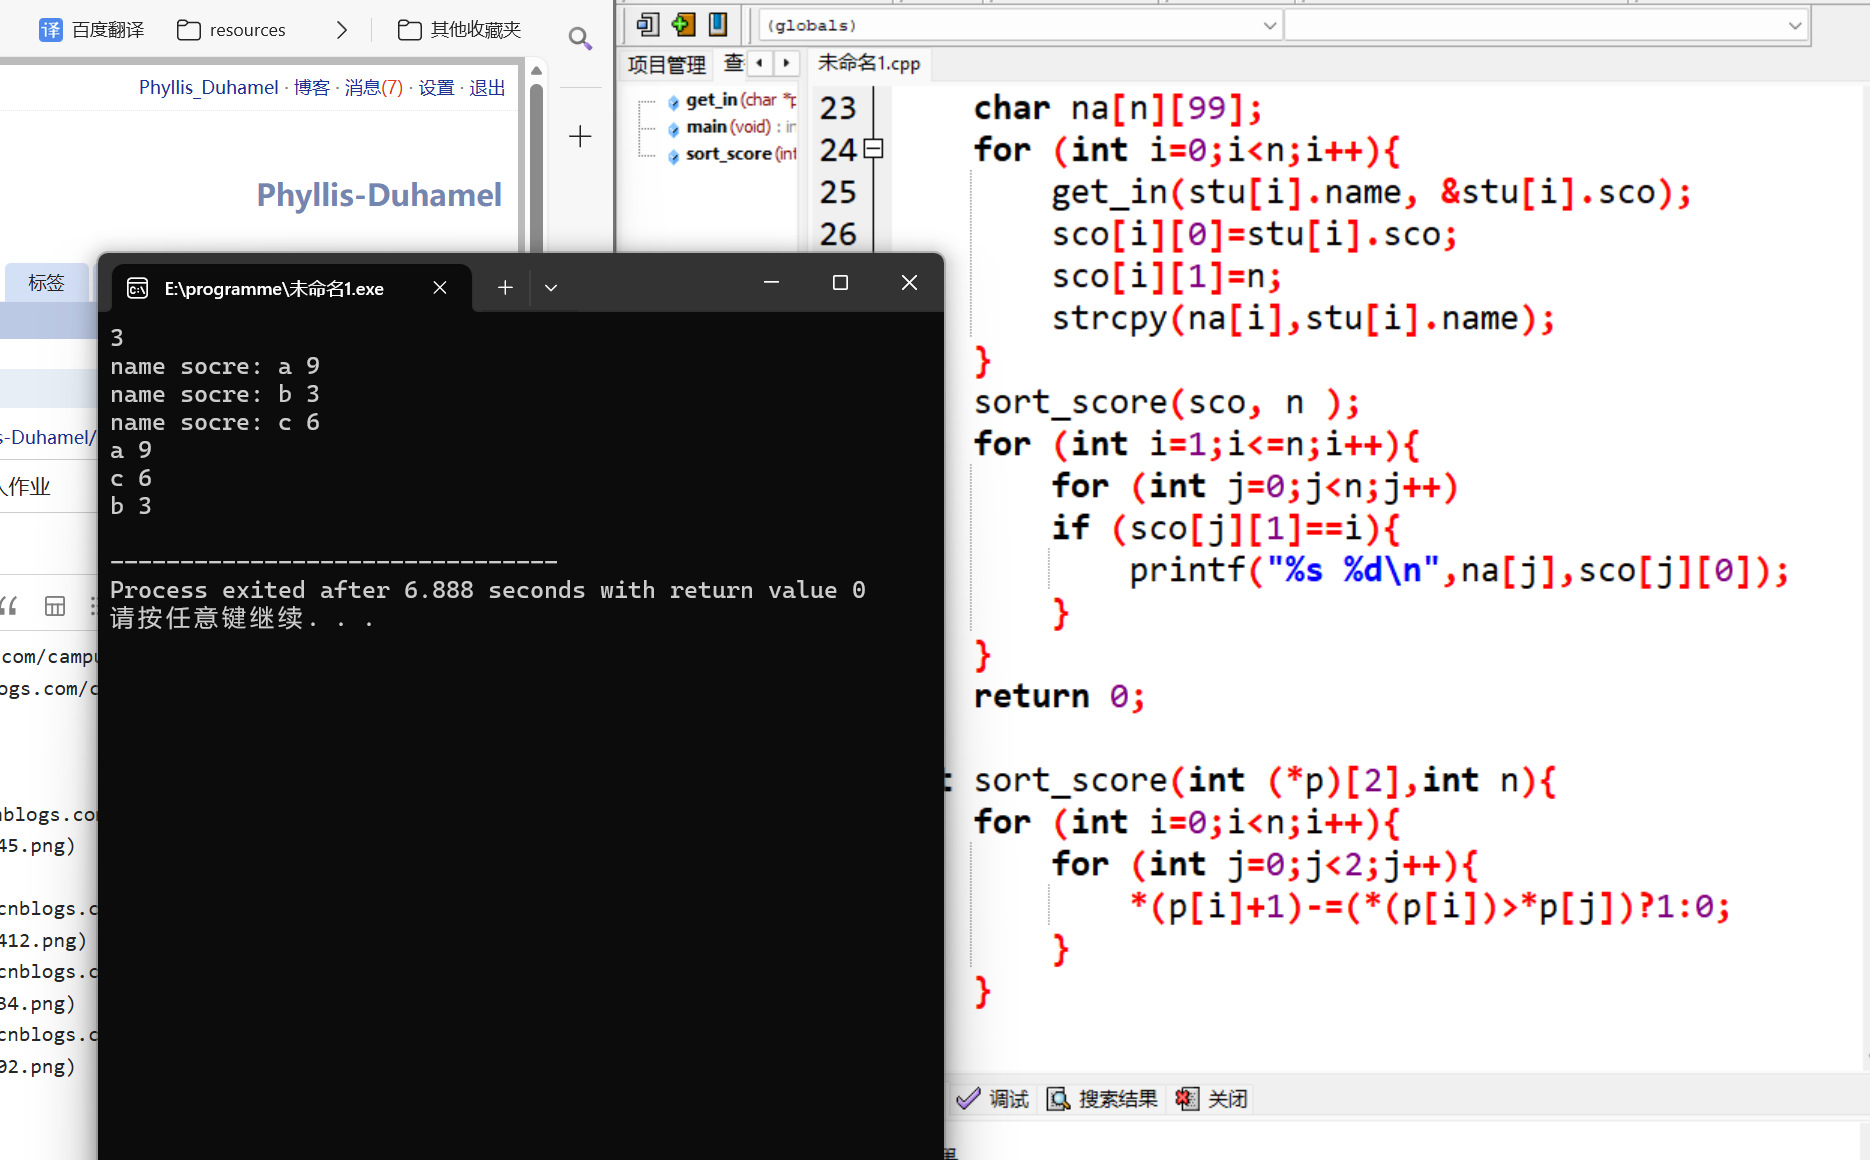Select the 未命名1.cpp editor tab
1870x1160 pixels.
[869, 63]
